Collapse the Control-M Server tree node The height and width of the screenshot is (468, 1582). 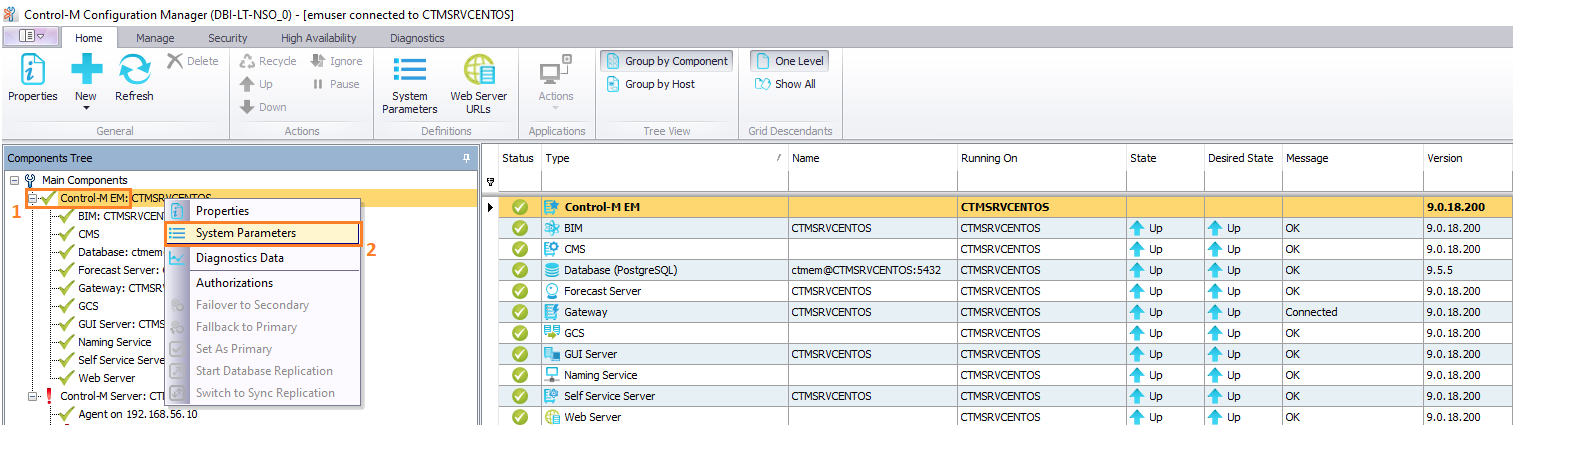click(33, 396)
